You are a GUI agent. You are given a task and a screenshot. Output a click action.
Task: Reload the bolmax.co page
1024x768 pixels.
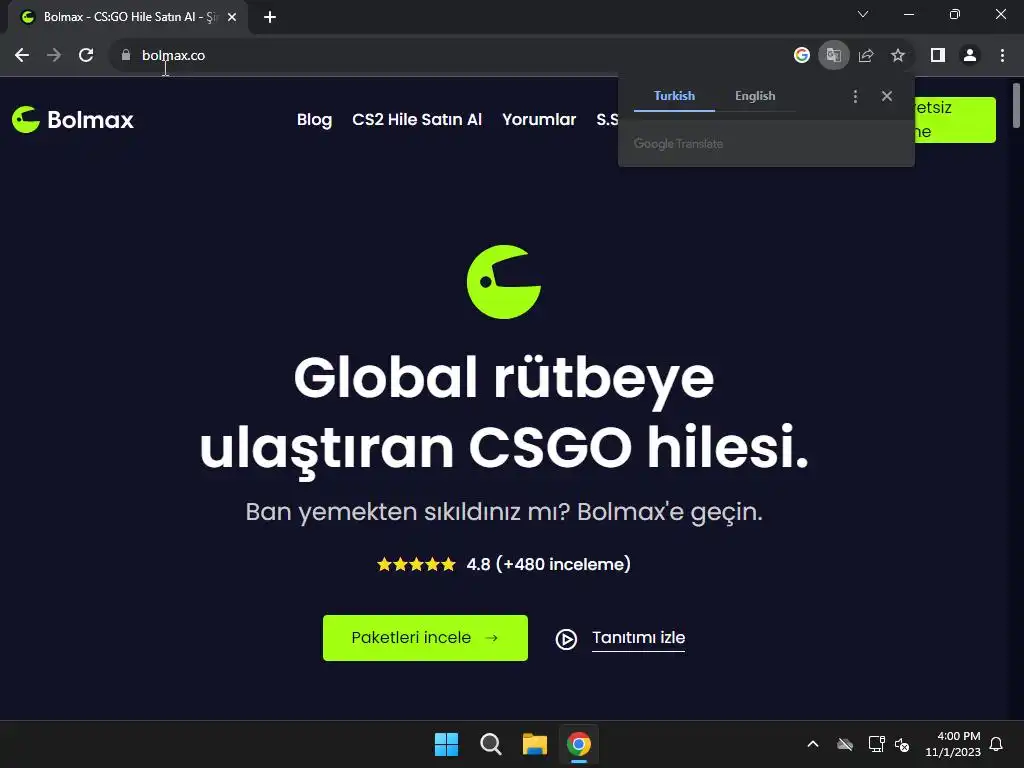pos(86,56)
